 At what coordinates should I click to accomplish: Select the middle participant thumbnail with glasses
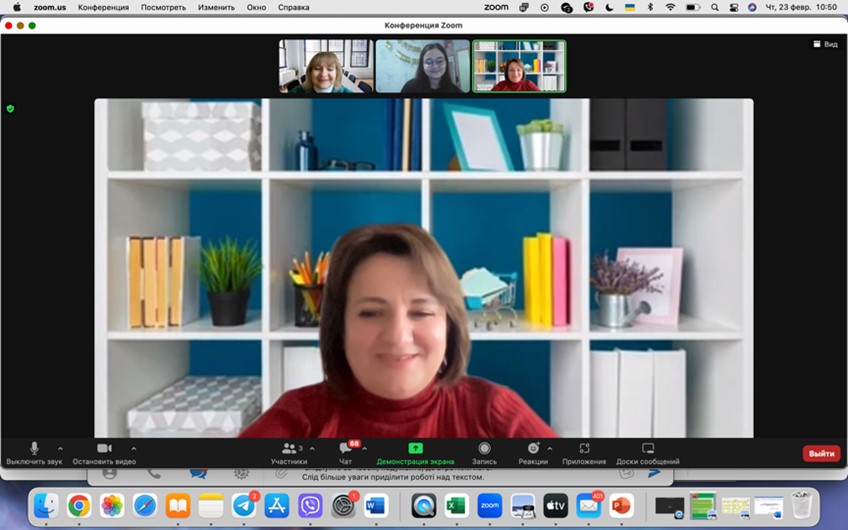coord(422,66)
